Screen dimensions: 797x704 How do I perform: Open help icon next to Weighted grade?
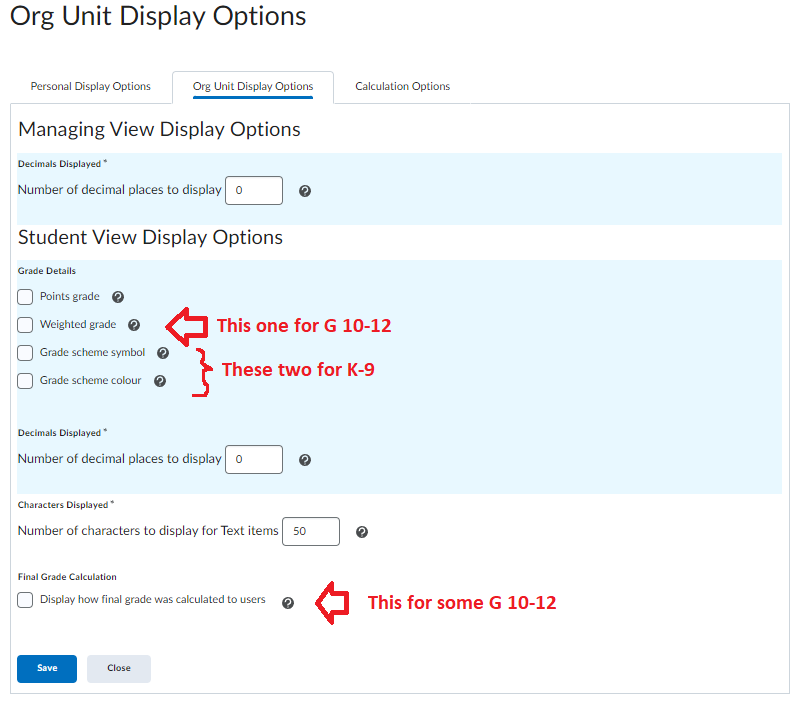pos(134,325)
